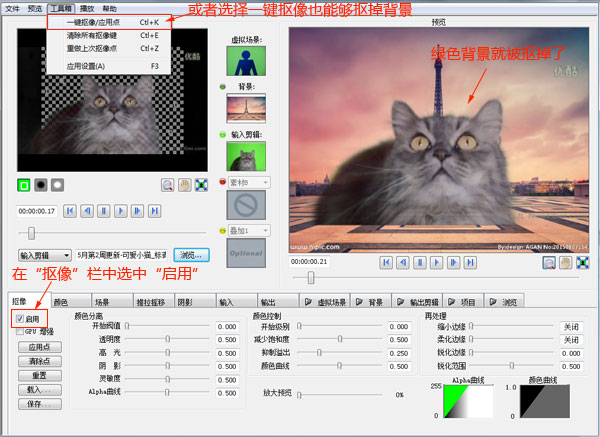Step forward one frame in right 预览 panel
The width and height of the screenshot is (600, 437).
tap(453, 263)
